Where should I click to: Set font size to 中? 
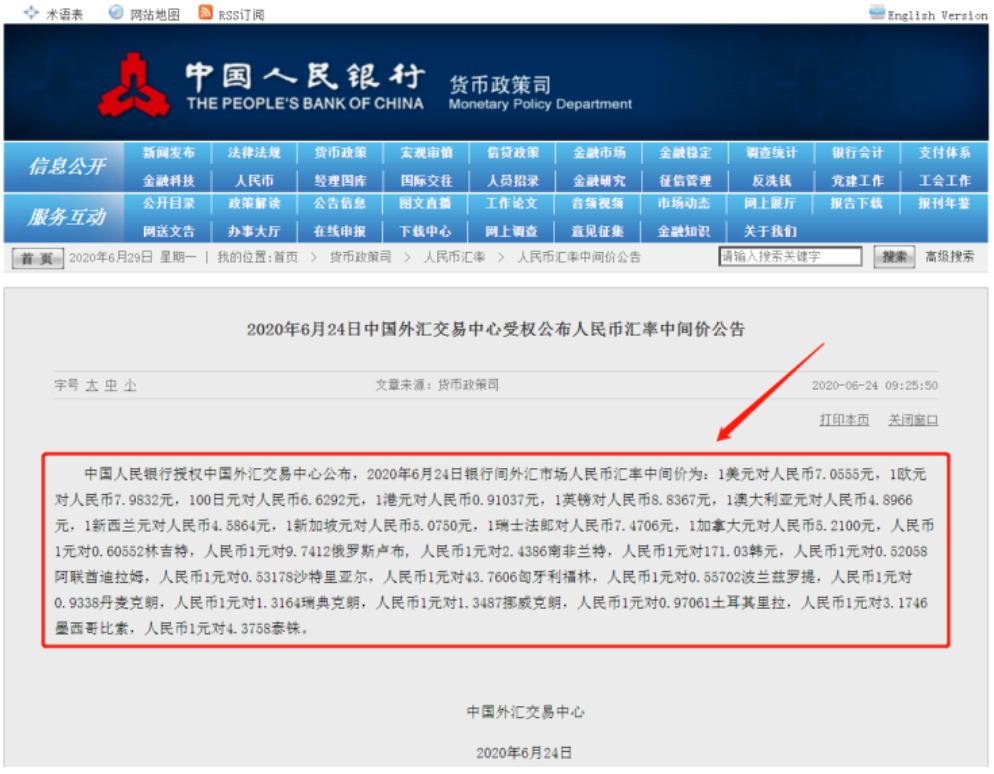pos(111,385)
